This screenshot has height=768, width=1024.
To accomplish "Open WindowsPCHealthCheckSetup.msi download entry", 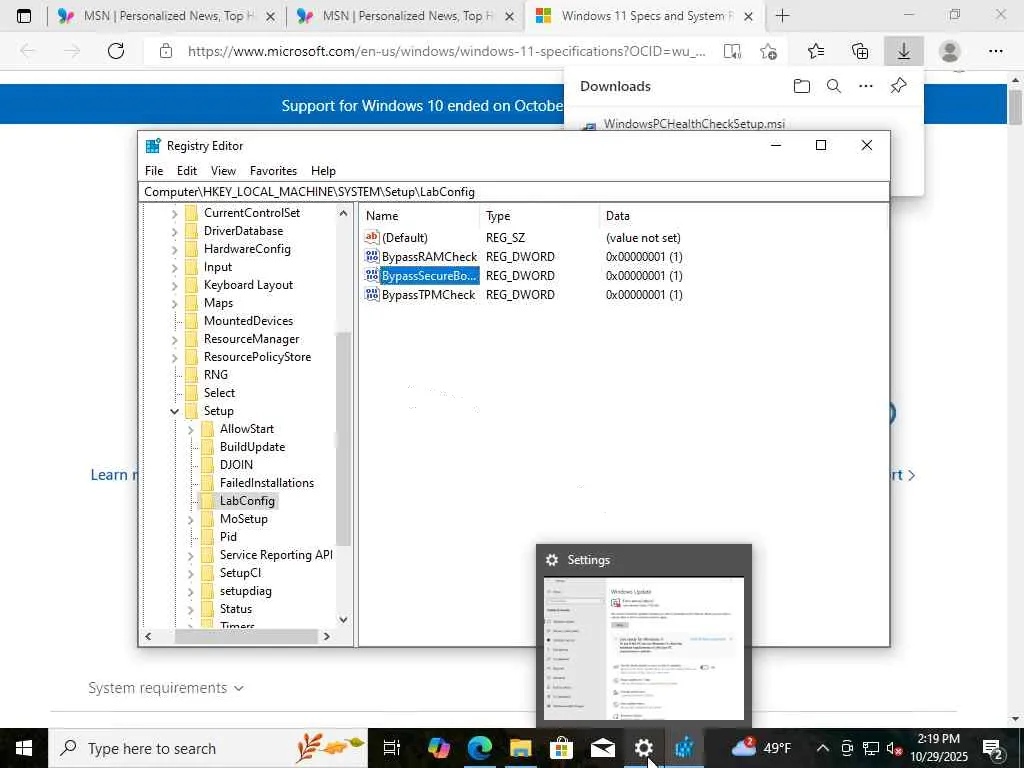I will pyautogui.click(x=694, y=123).
